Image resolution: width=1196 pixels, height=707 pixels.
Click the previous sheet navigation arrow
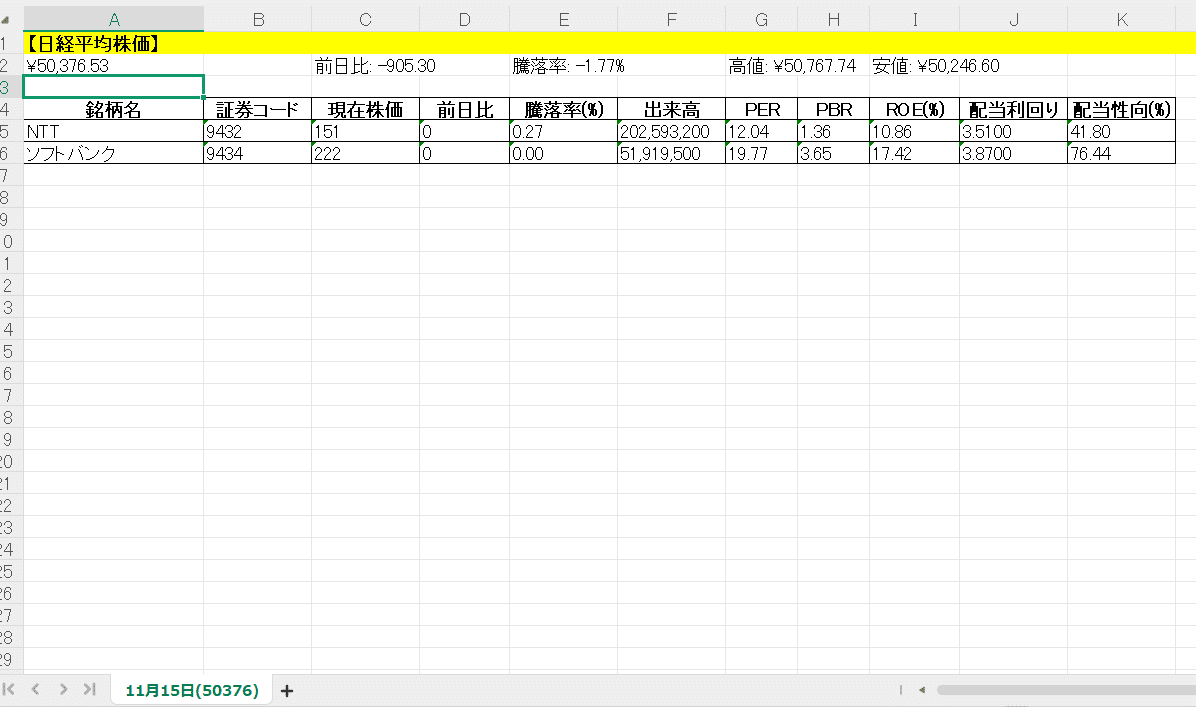point(36,689)
